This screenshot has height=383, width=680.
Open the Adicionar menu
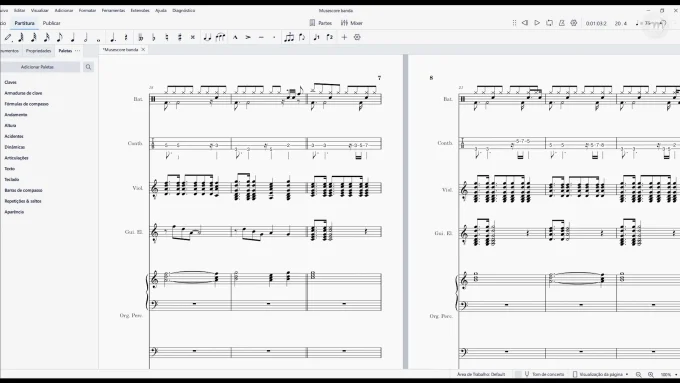[64, 10]
